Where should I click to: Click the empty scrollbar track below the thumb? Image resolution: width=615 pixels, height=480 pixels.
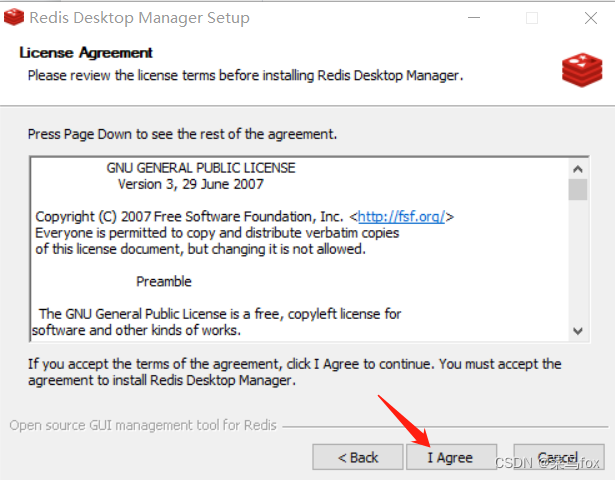[577, 261]
